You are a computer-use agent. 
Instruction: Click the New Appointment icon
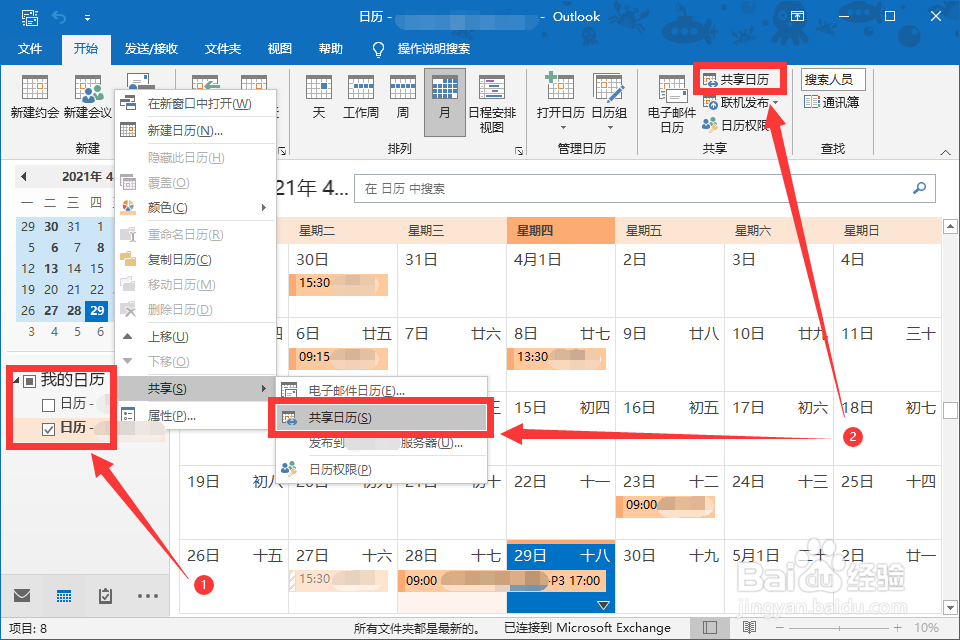(34, 88)
